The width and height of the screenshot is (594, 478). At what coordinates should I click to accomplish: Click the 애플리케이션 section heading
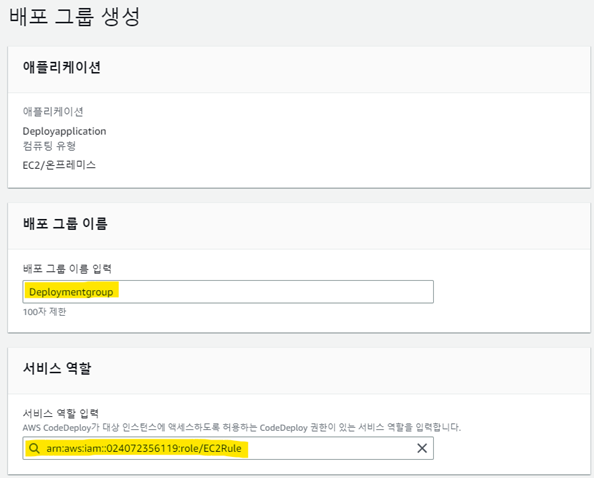[61, 67]
